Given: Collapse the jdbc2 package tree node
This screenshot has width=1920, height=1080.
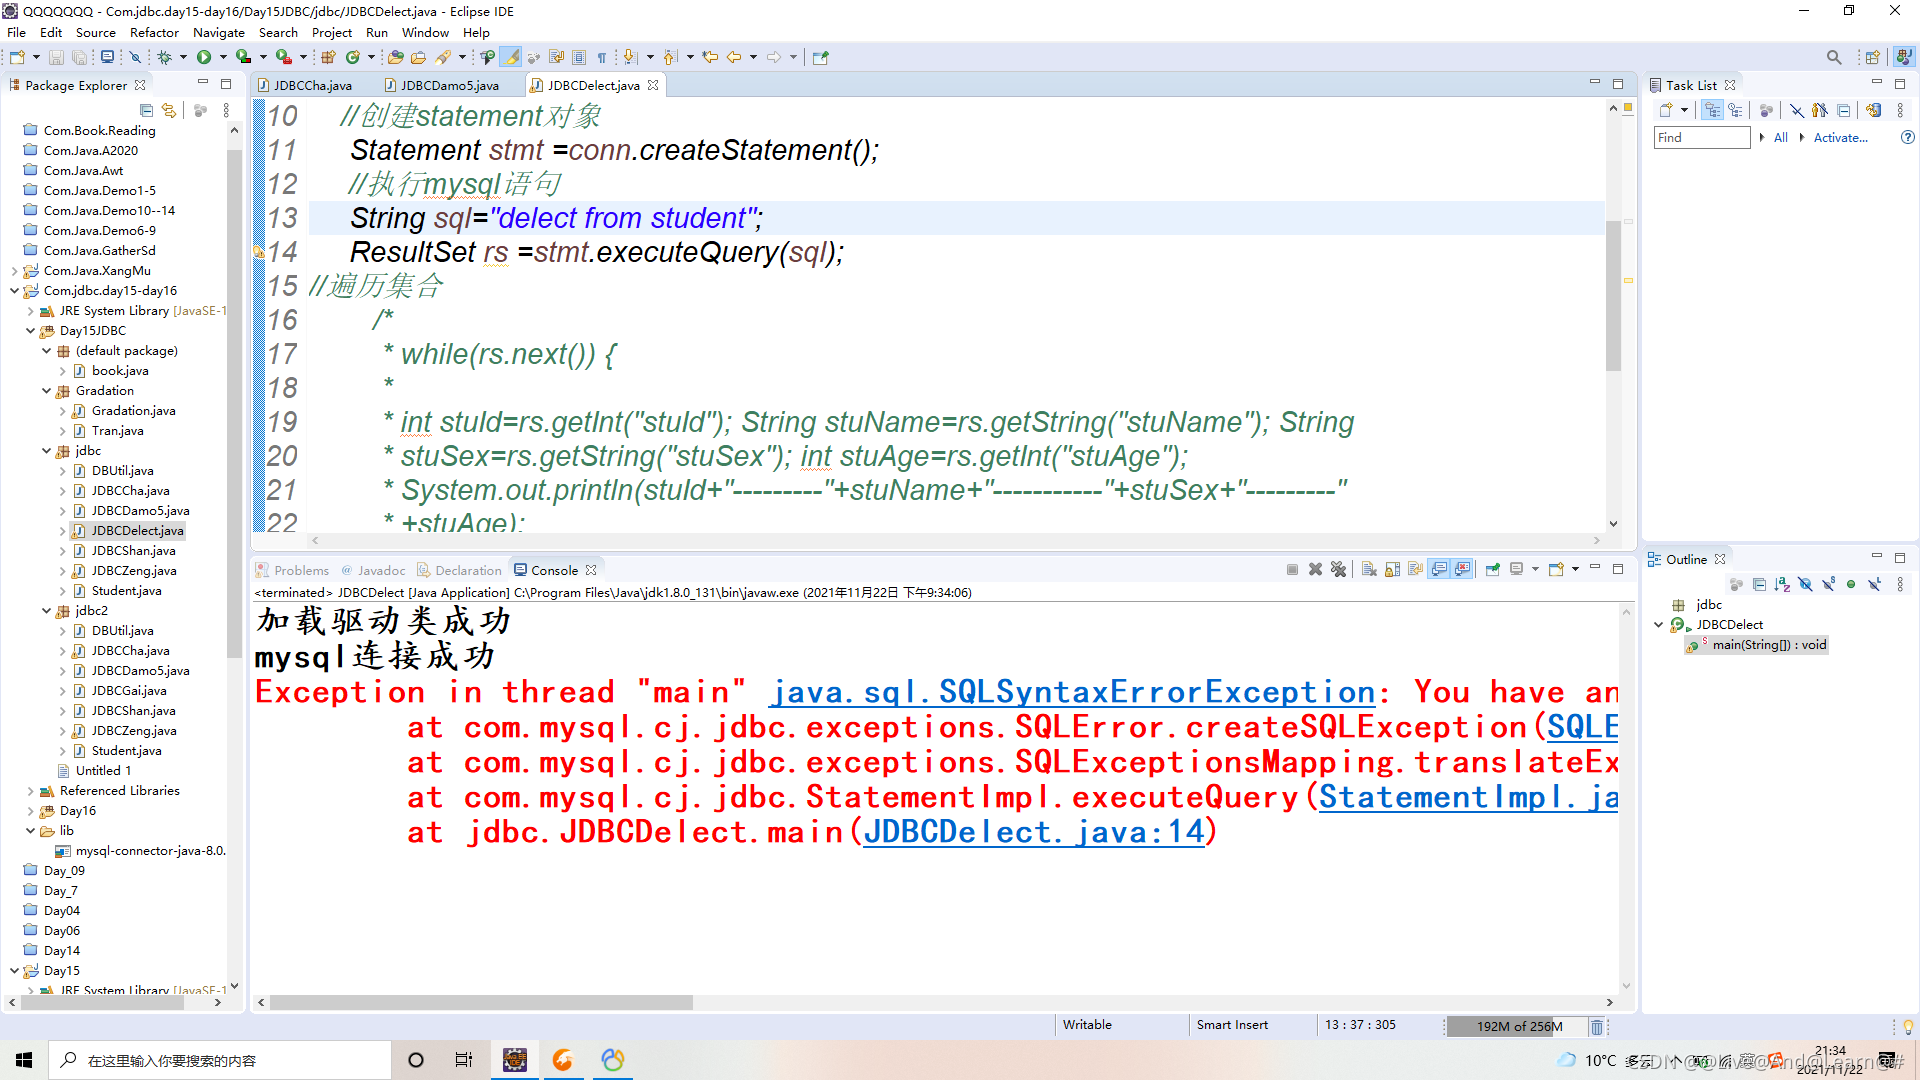Looking at the screenshot, I should pos(47,611).
